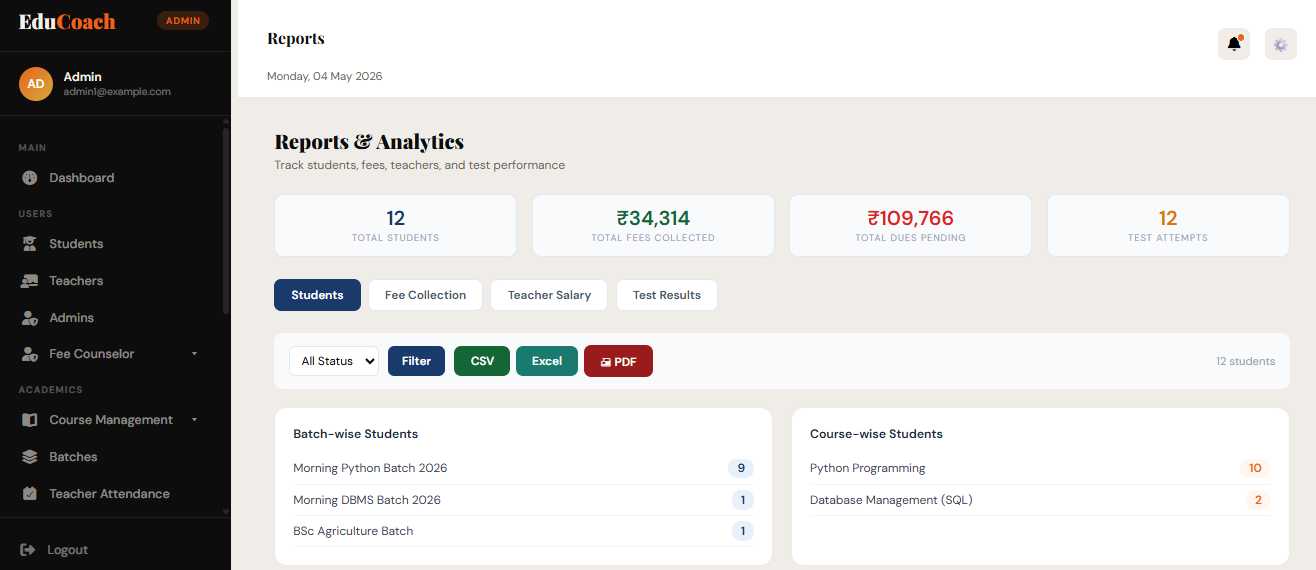Click the Students graduation cap icon
This screenshot has width=1316, height=570.
[x=30, y=244]
